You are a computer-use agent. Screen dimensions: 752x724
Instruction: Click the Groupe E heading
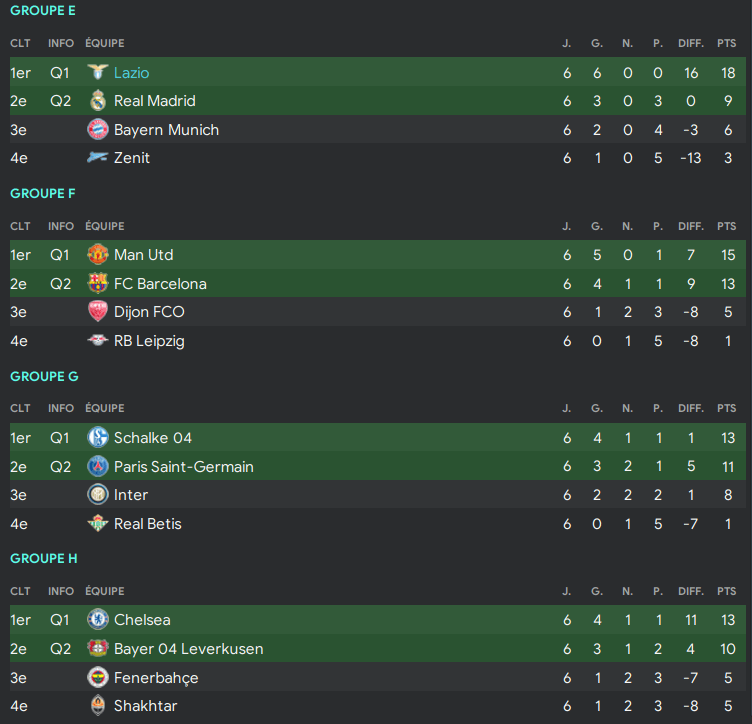(43, 11)
